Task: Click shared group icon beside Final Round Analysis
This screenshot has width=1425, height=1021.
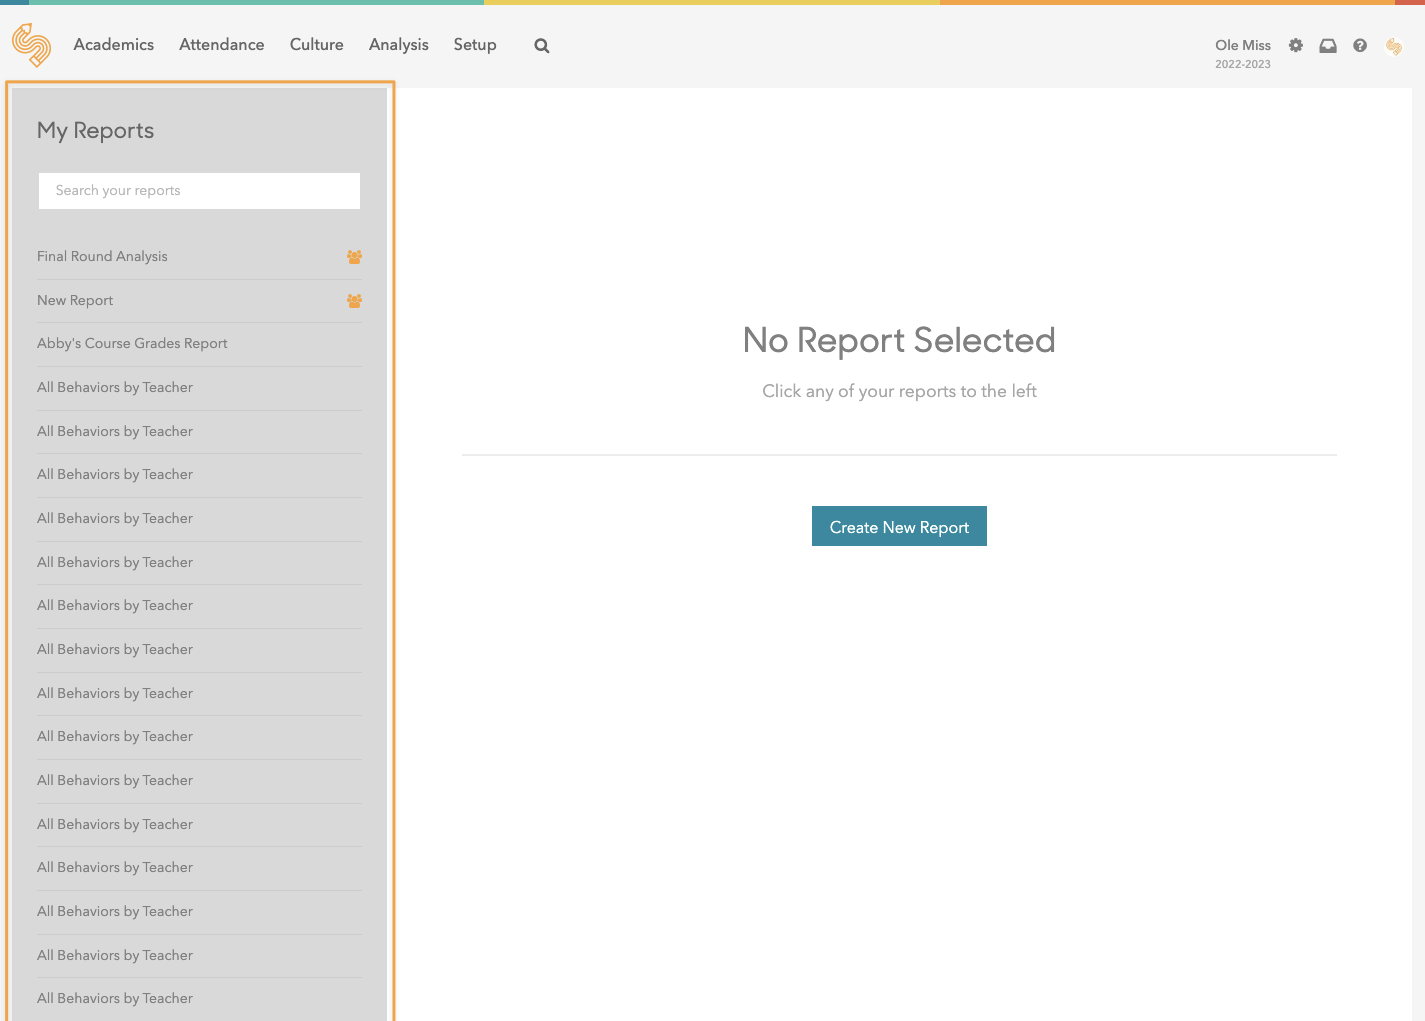Action: pos(354,257)
